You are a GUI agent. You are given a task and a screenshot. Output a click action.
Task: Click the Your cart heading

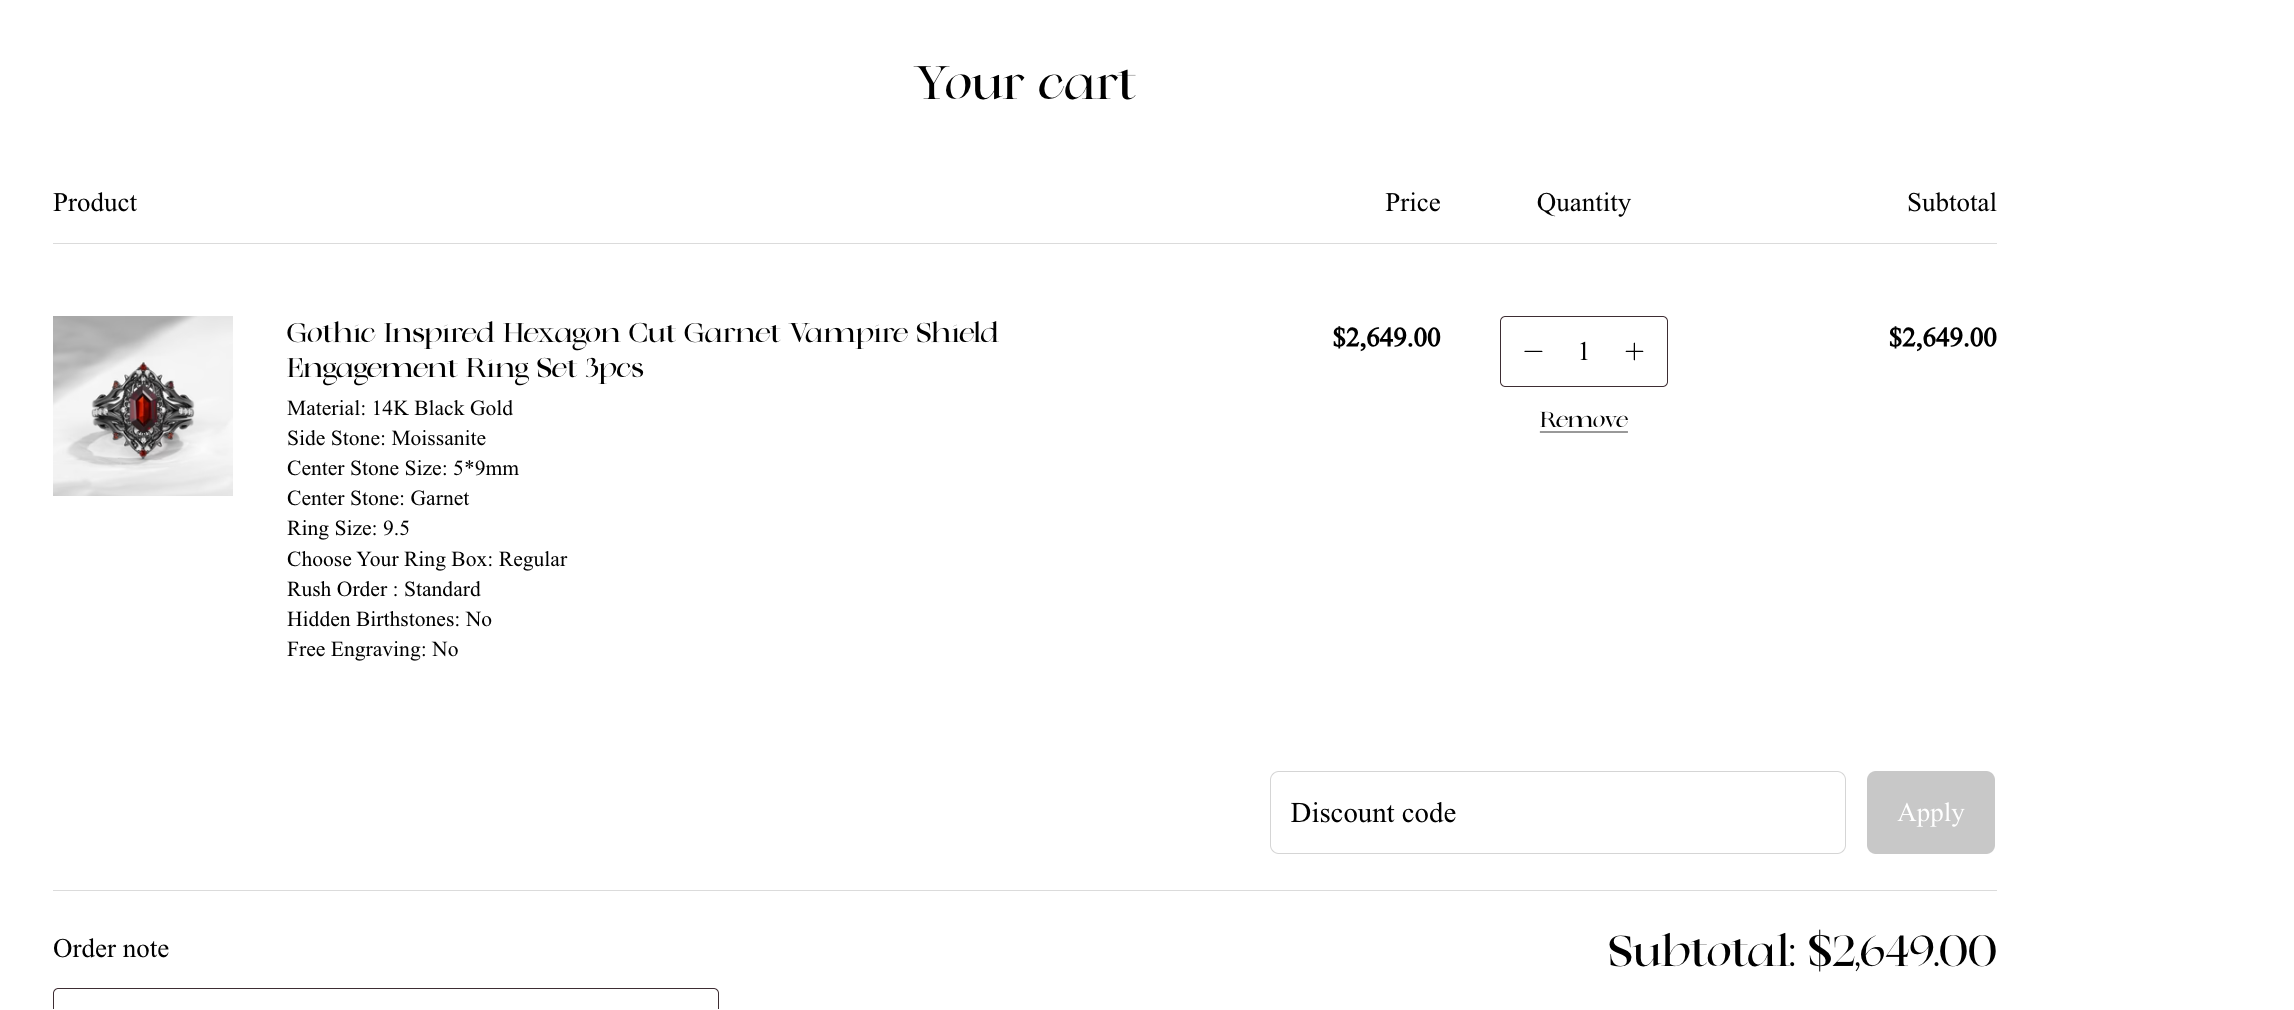click(1025, 83)
